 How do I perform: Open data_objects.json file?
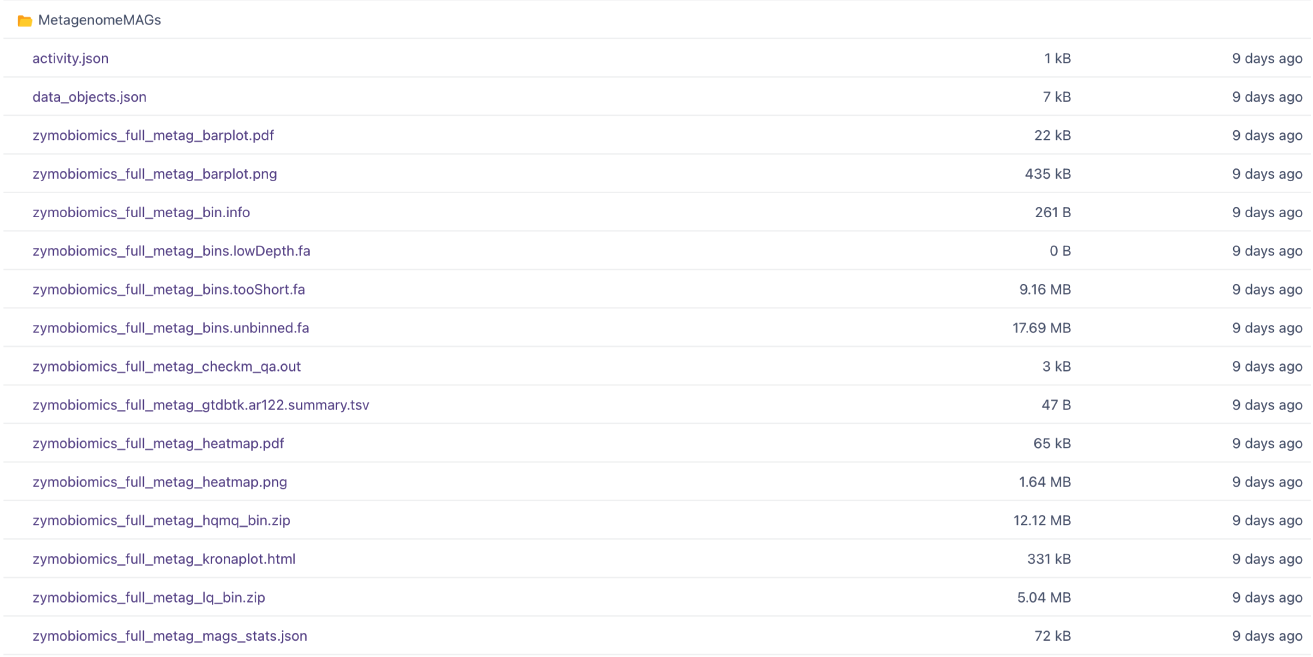tap(89, 97)
